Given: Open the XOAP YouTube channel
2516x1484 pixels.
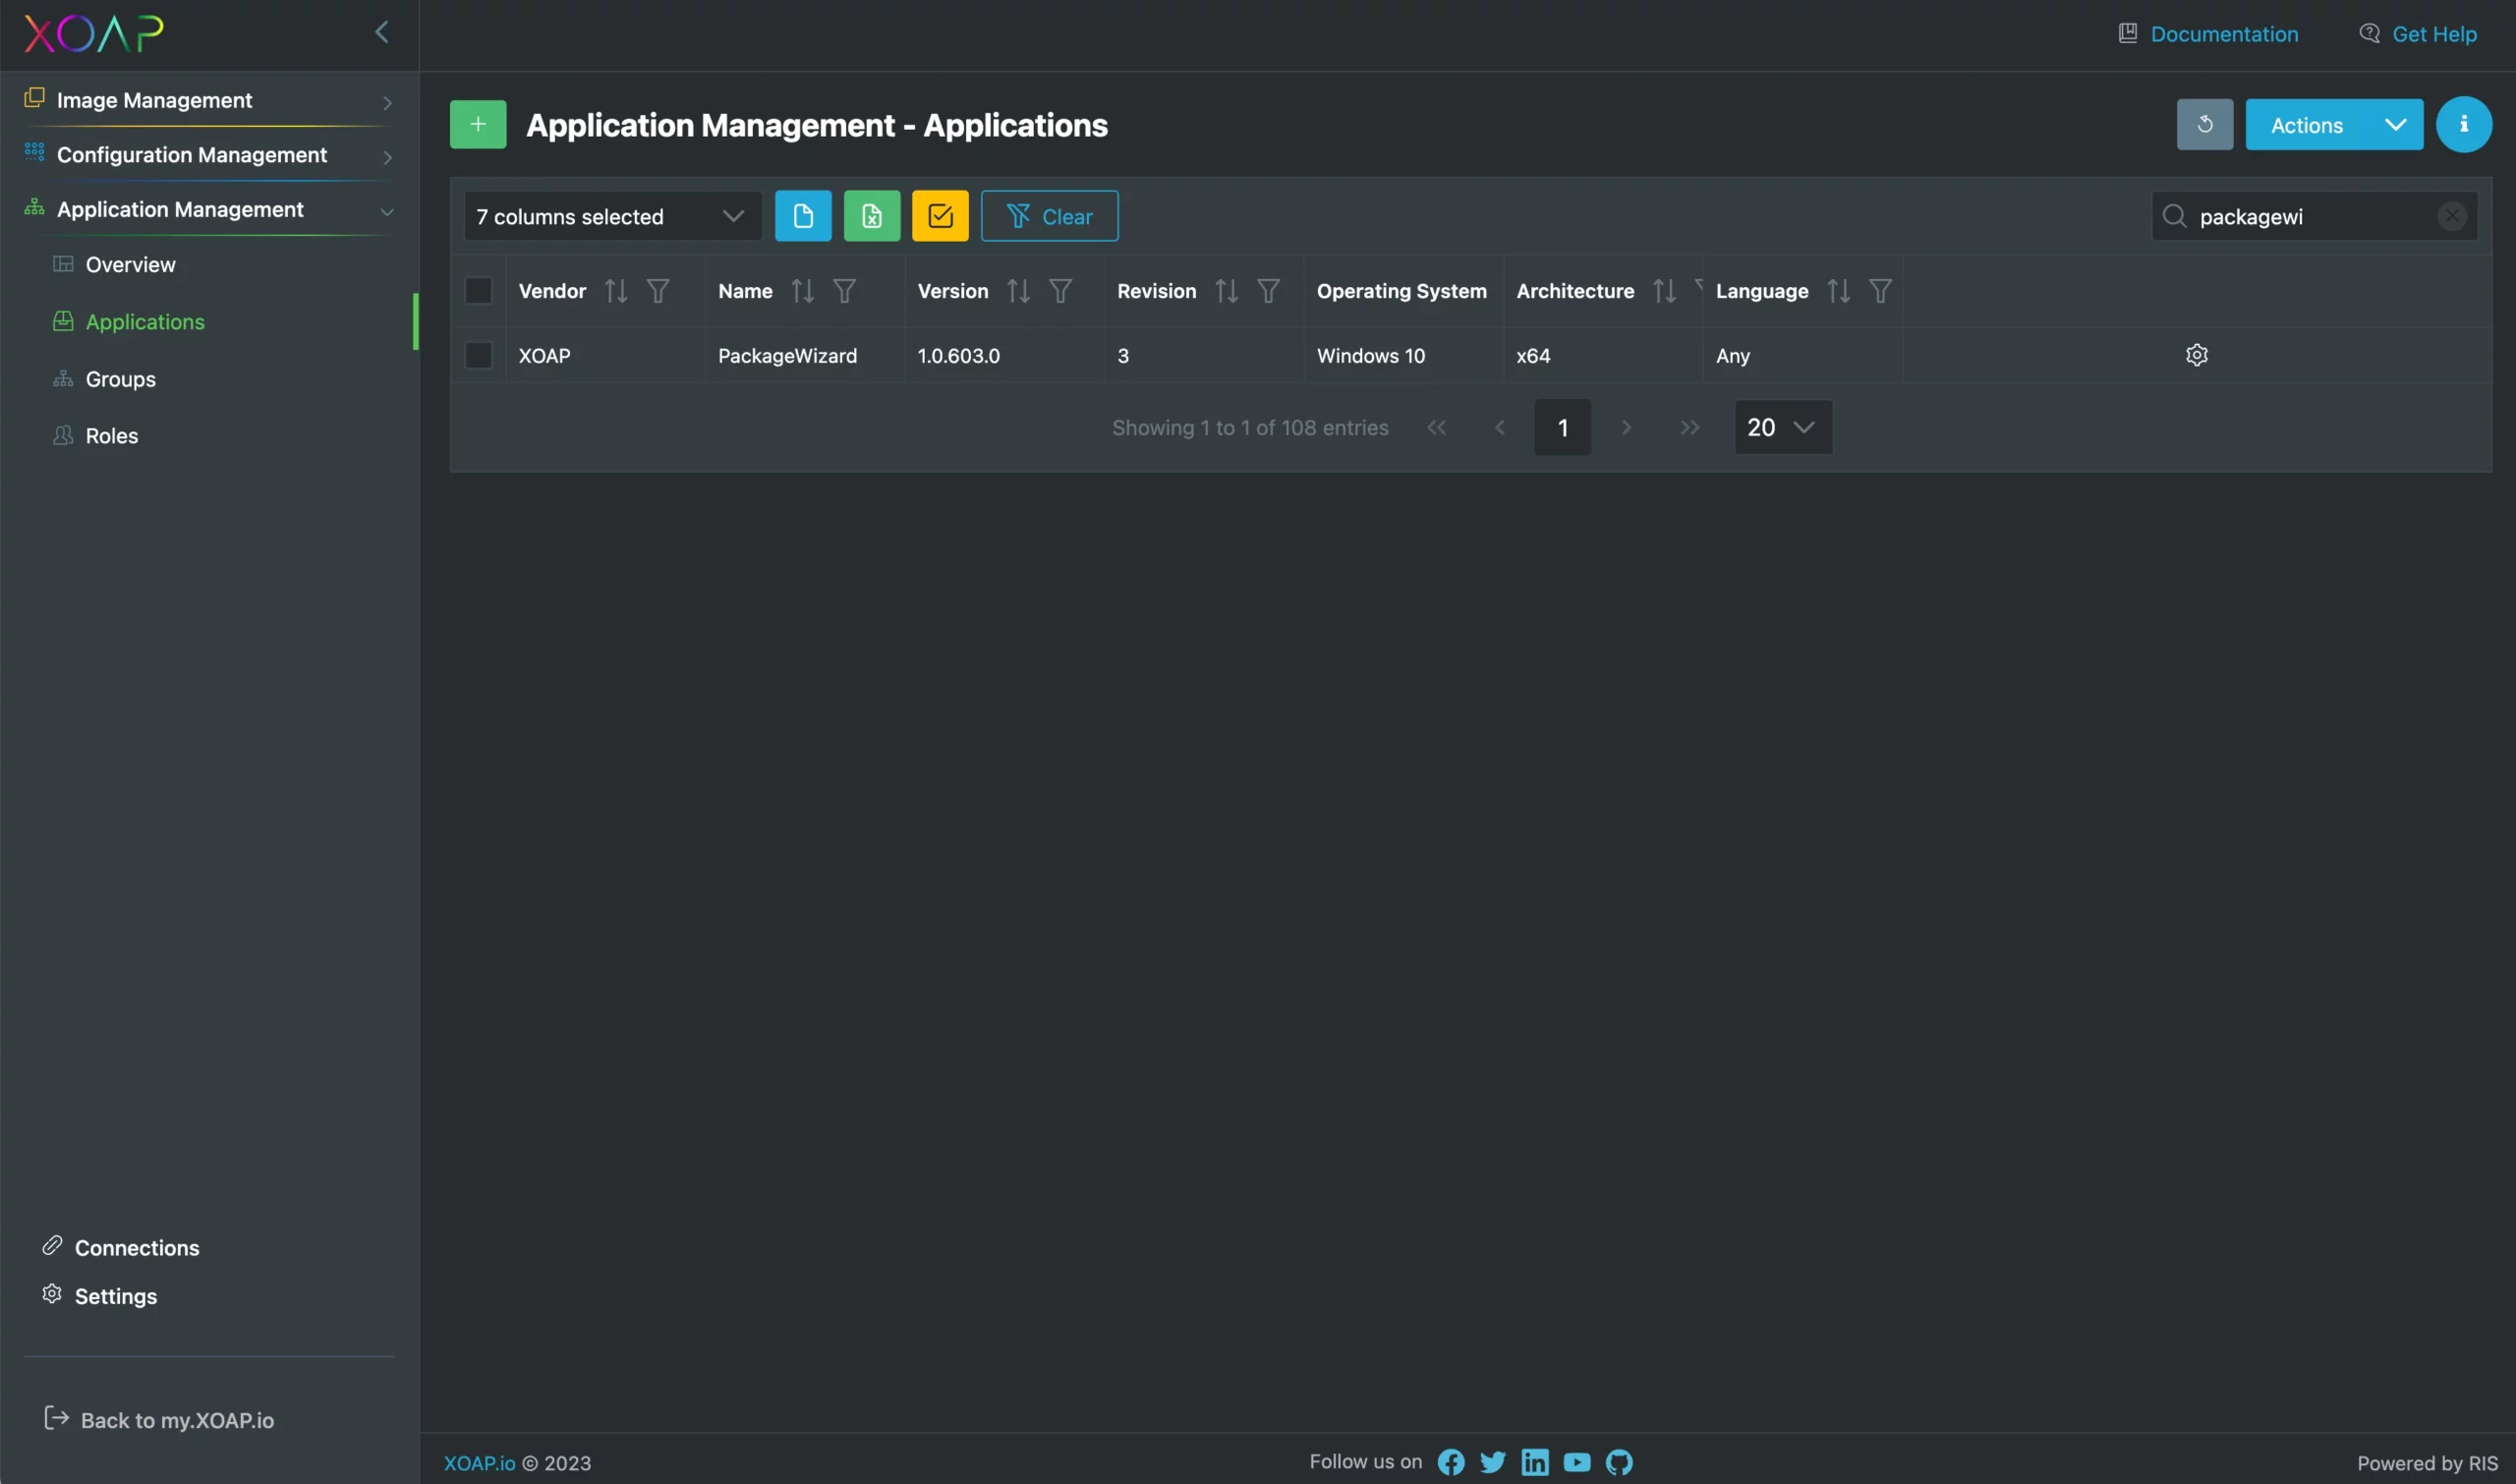Looking at the screenshot, I should pos(1577,1462).
